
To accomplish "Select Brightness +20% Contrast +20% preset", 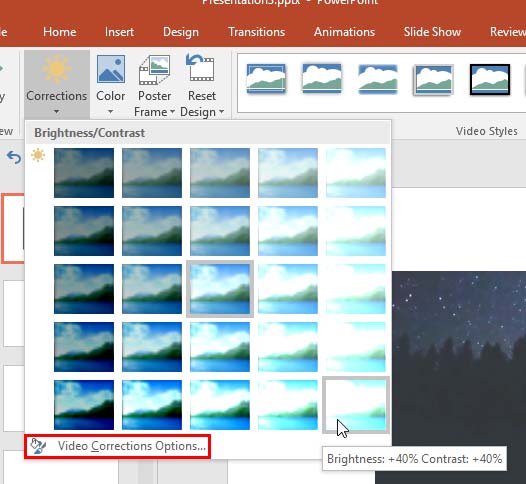I will (x=288, y=347).
